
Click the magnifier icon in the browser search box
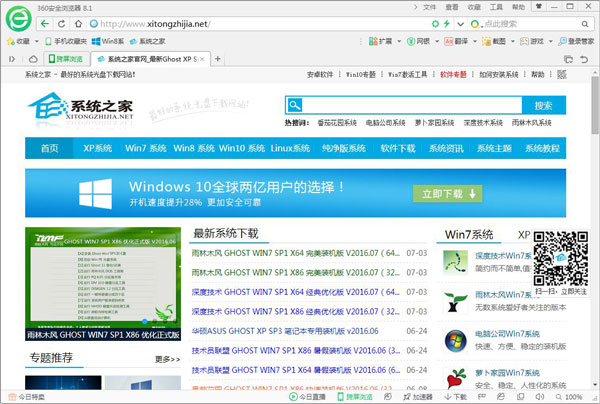[x=585, y=24]
